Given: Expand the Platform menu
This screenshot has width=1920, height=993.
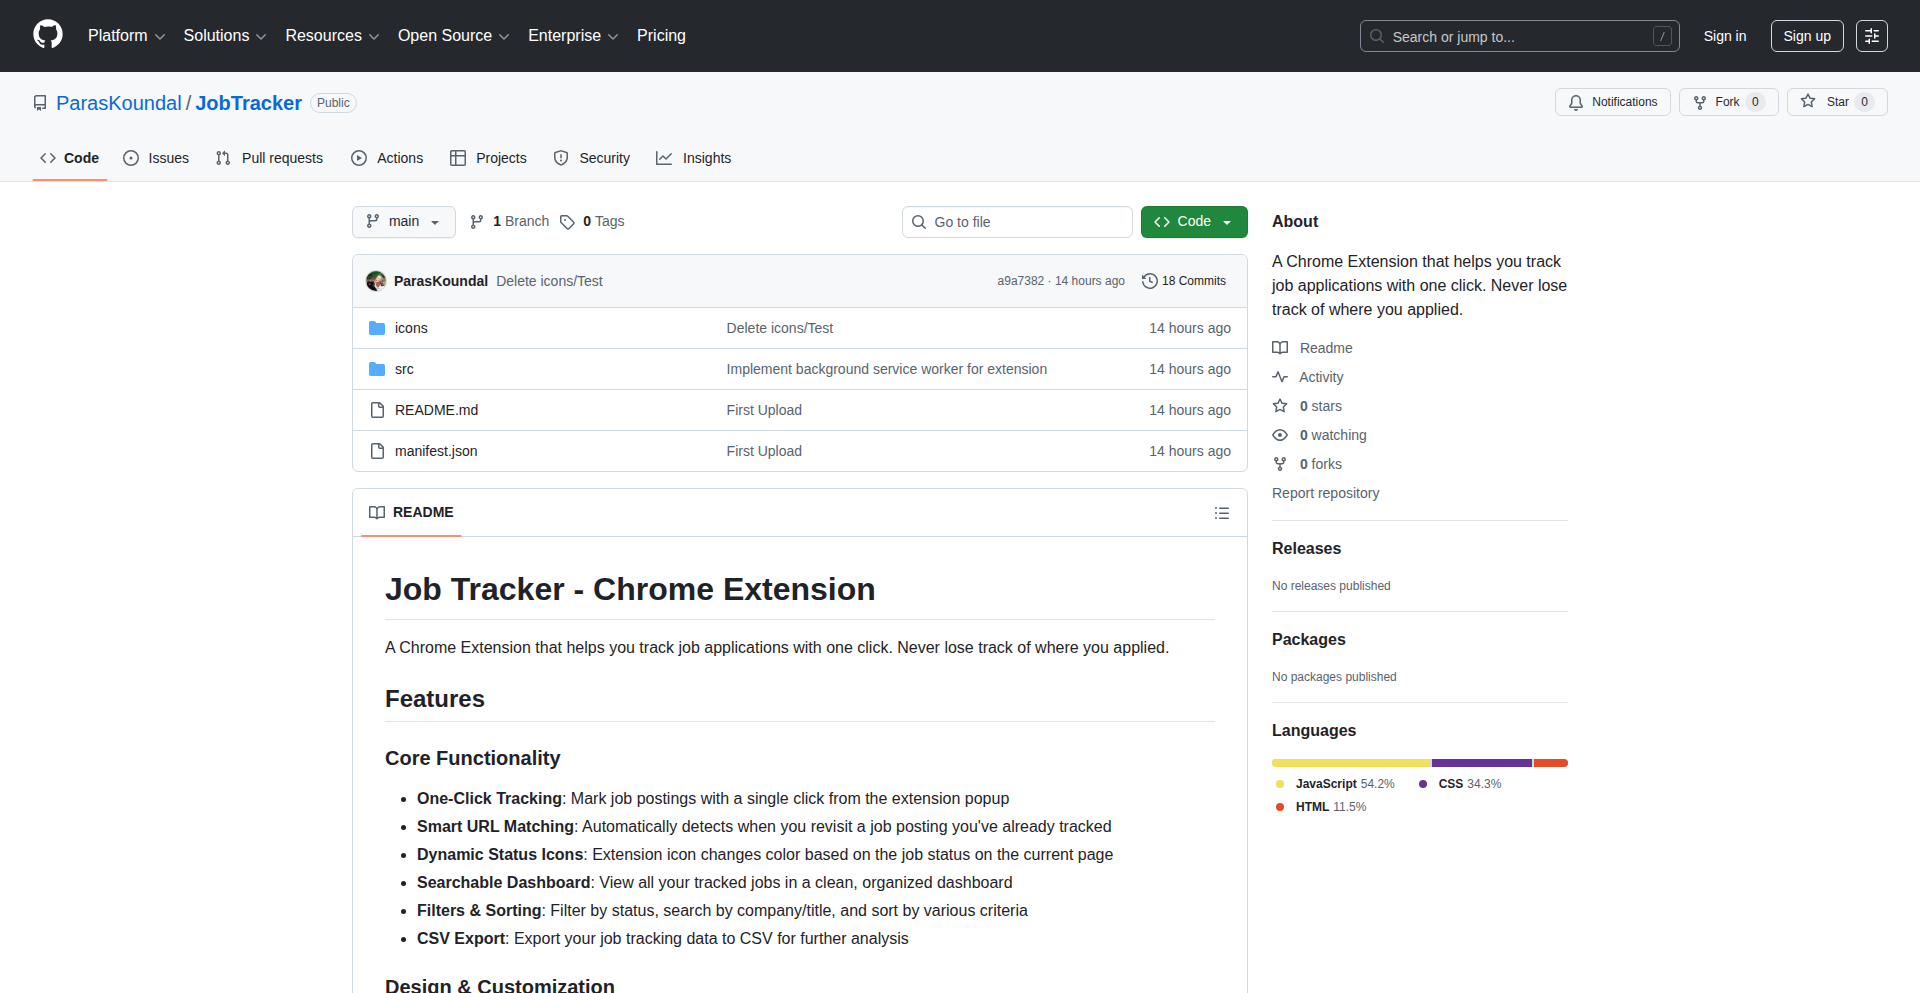Looking at the screenshot, I should point(126,36).
